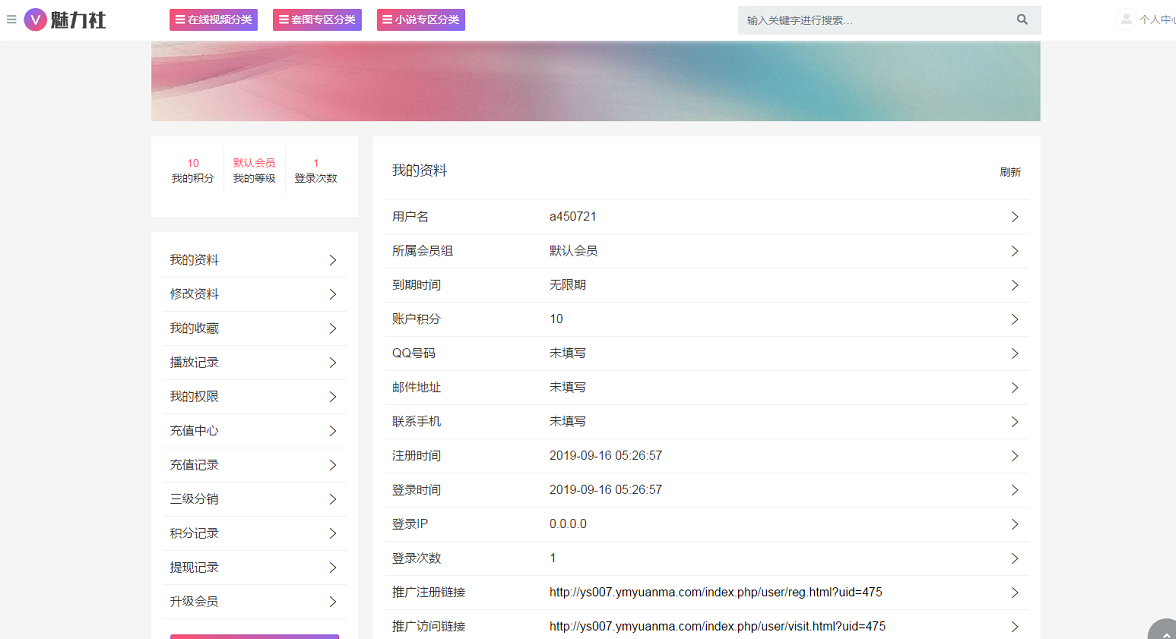The width and height of the screenshot is (1176, 639).
Task: Open 修改资料 in the sidebar
Action: click(x=194, y=294)
